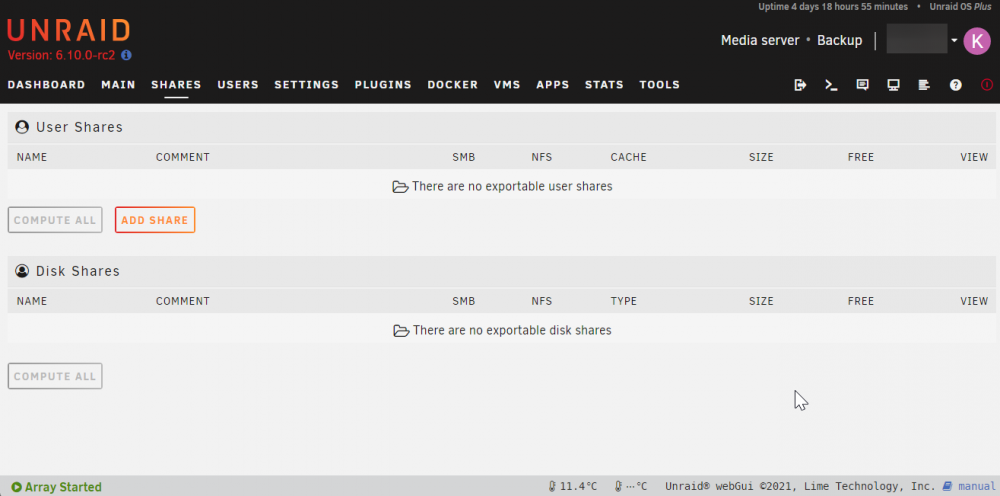
Task: Click the manual book icon in footer
Action: (947, 486)
